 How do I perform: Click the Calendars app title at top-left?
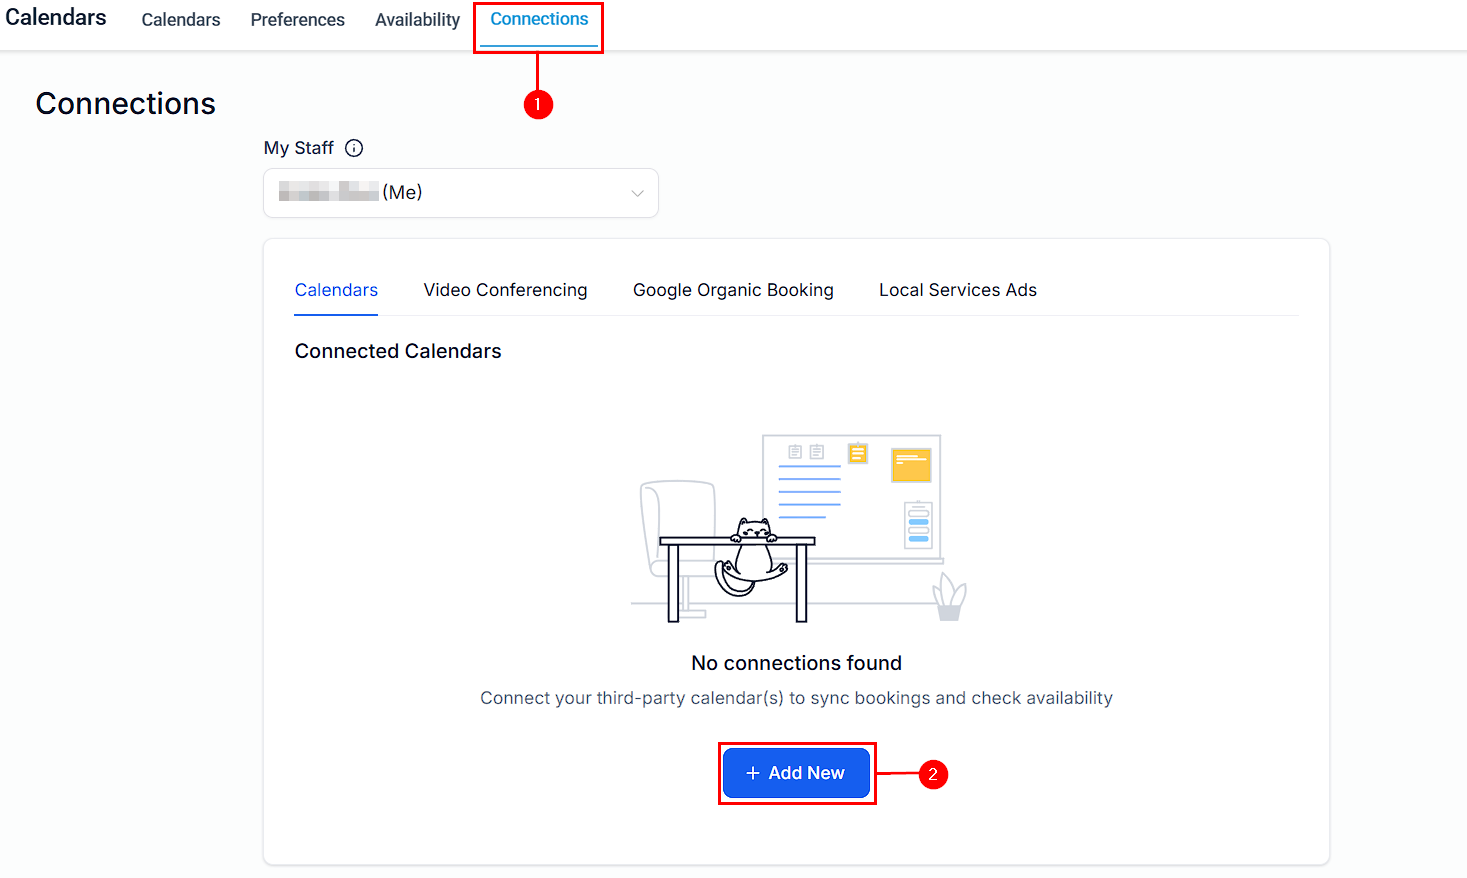(x=56, y=17)
